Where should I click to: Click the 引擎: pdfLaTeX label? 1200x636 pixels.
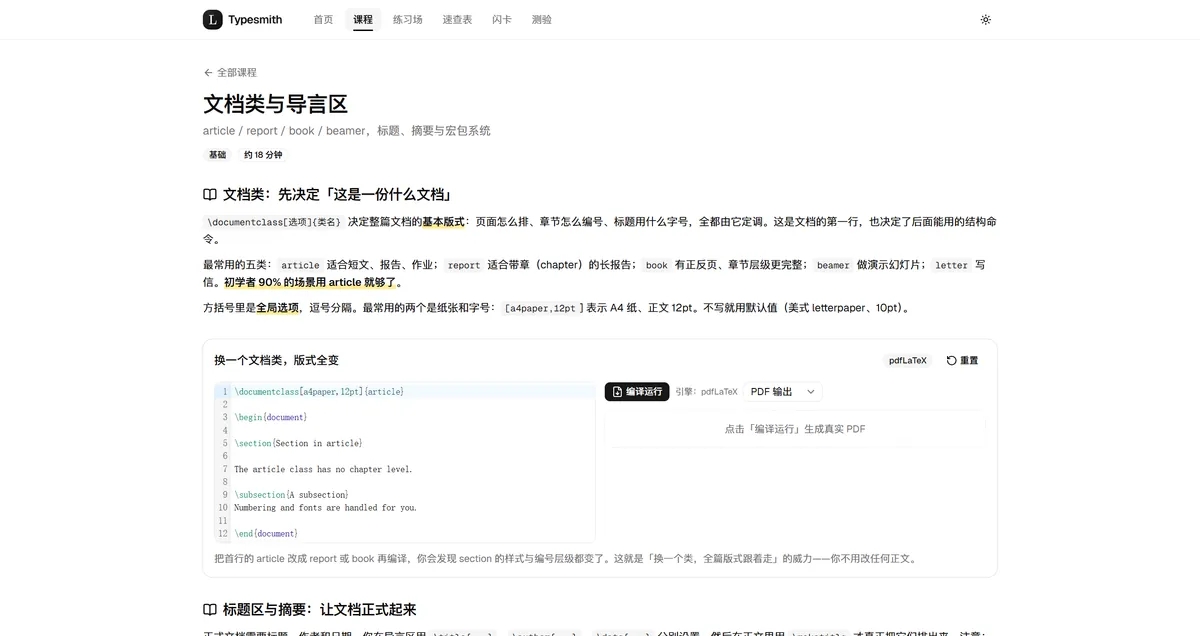706,392
